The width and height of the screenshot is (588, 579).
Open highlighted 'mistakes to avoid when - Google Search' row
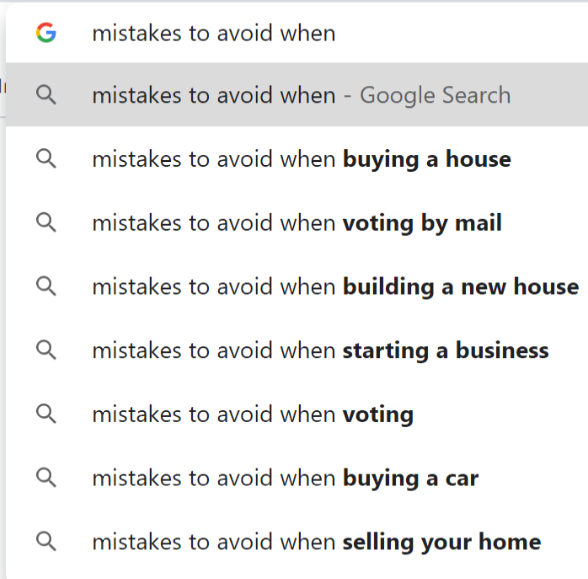click(x=297, y=95)
